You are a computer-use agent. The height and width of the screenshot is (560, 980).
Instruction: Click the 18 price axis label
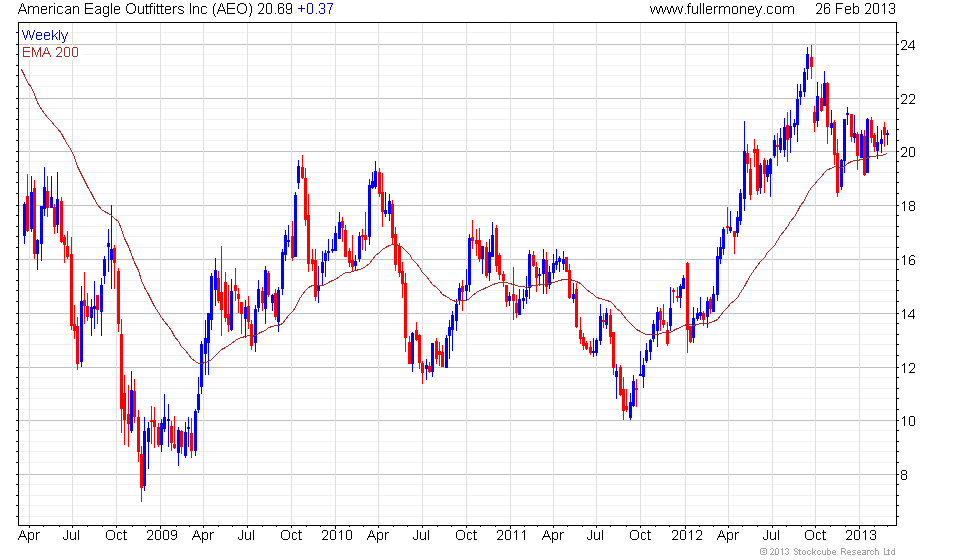(x=908, y=206)
